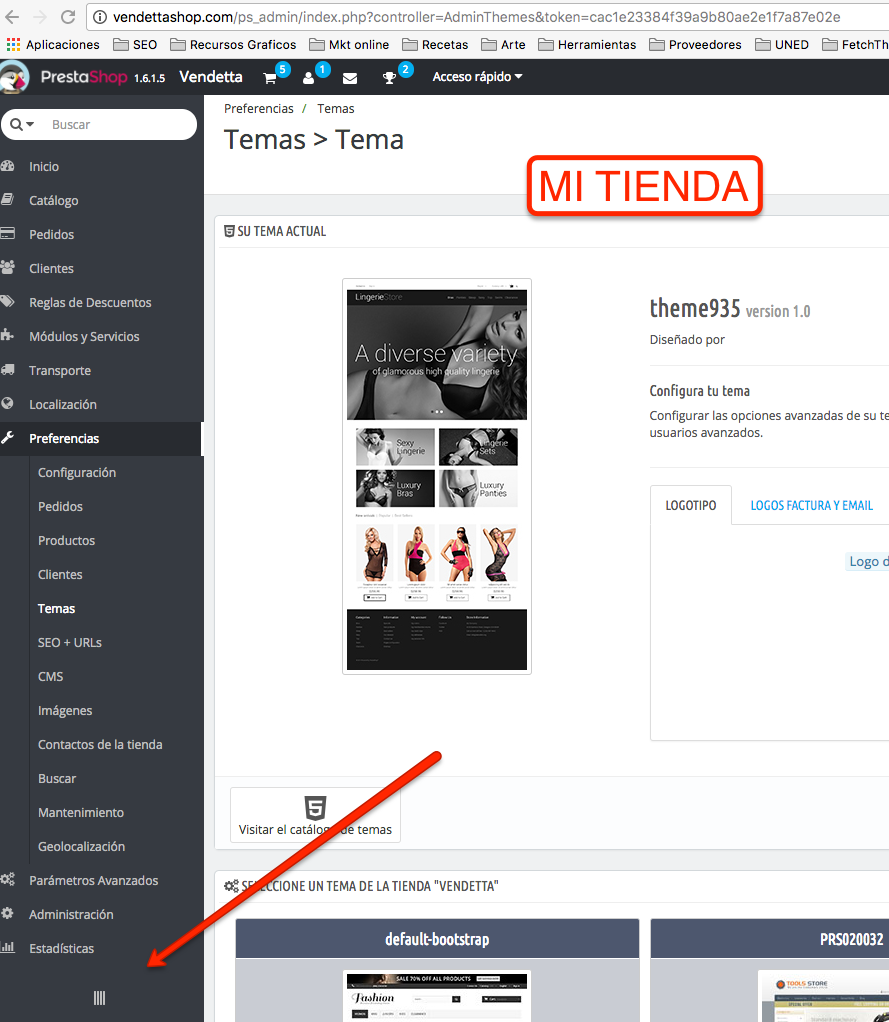View site info icon in address bar
889x1022 pixels.
tap(100, 17)
